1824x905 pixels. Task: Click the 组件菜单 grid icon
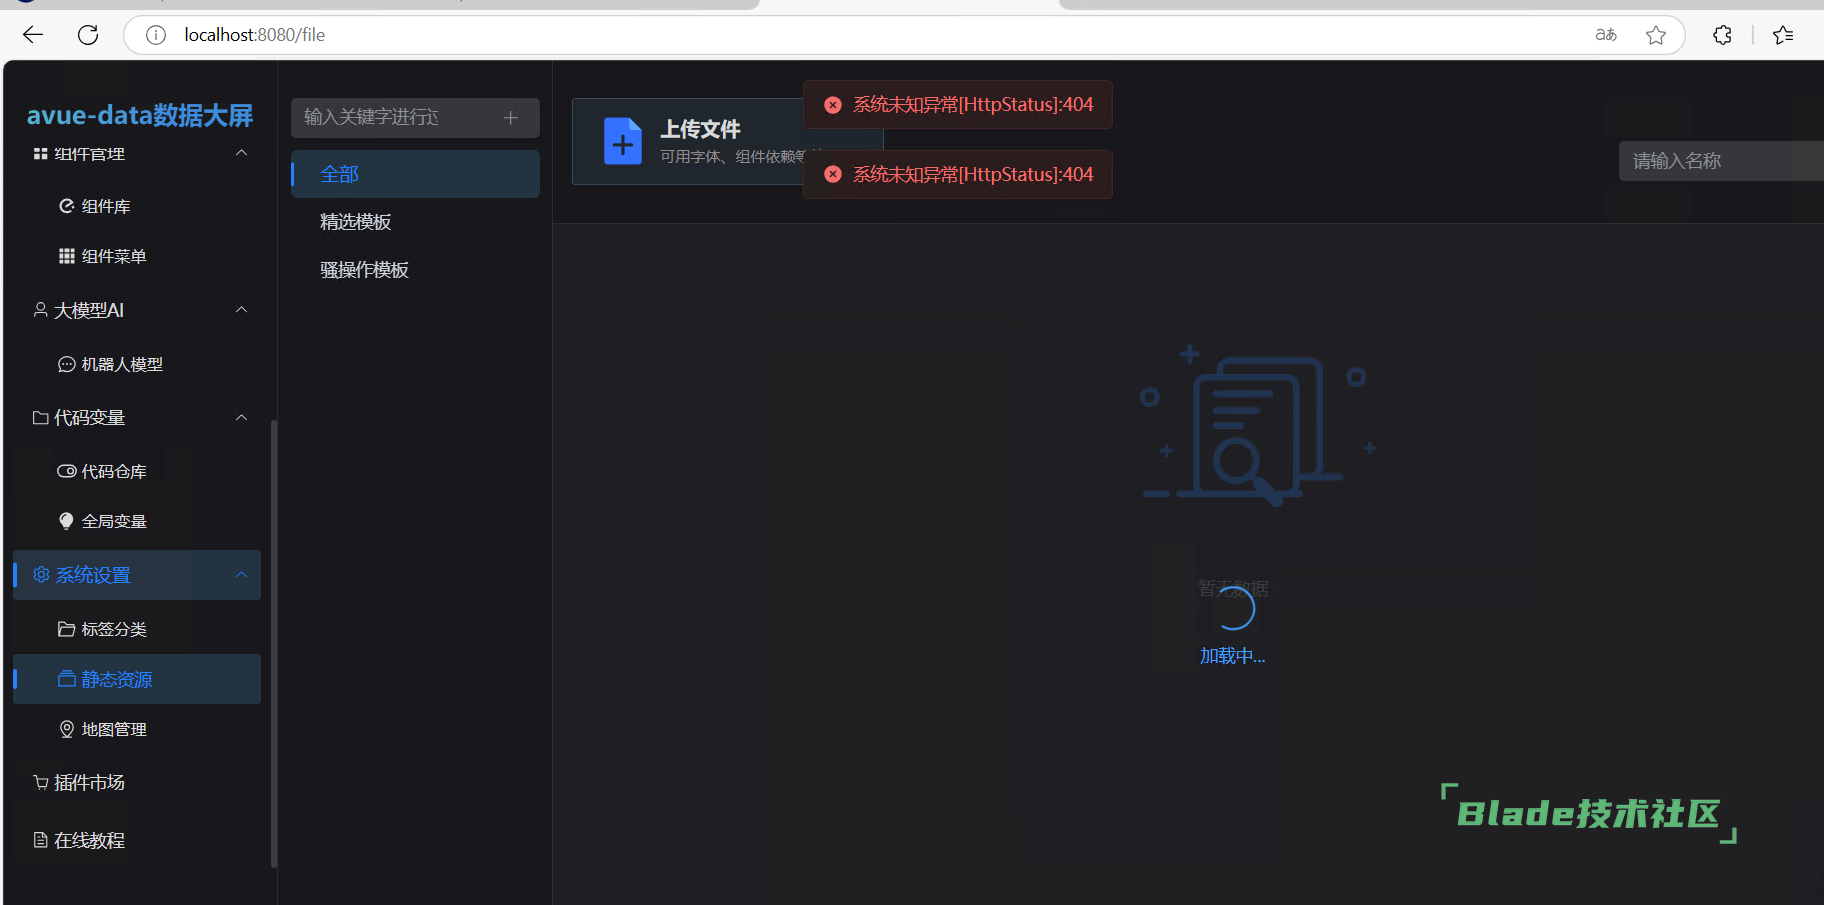66,256
